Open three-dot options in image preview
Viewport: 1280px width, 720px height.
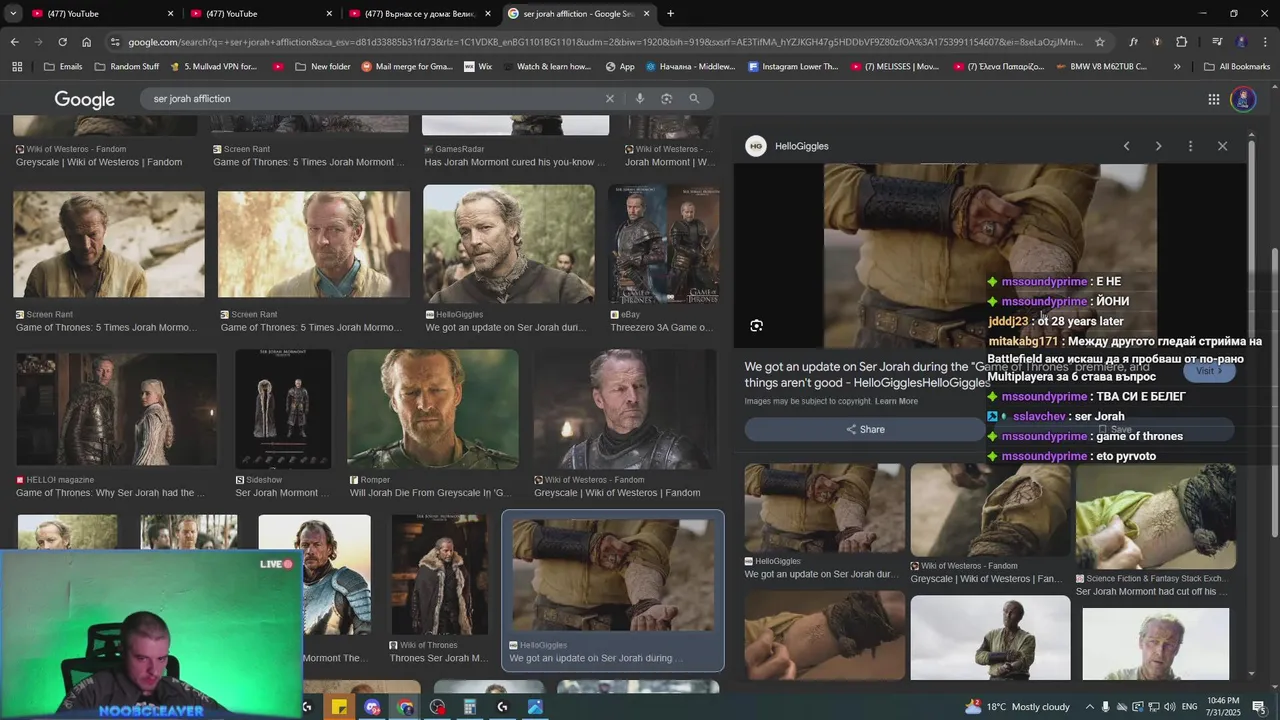[x=1190, y=146]
